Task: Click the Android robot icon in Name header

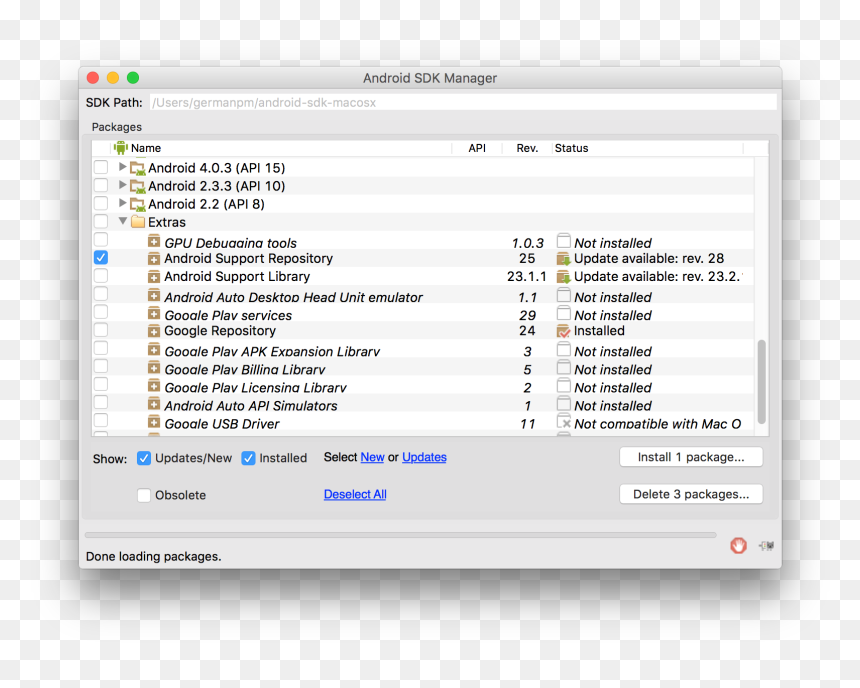Action: tap(121, 148)
